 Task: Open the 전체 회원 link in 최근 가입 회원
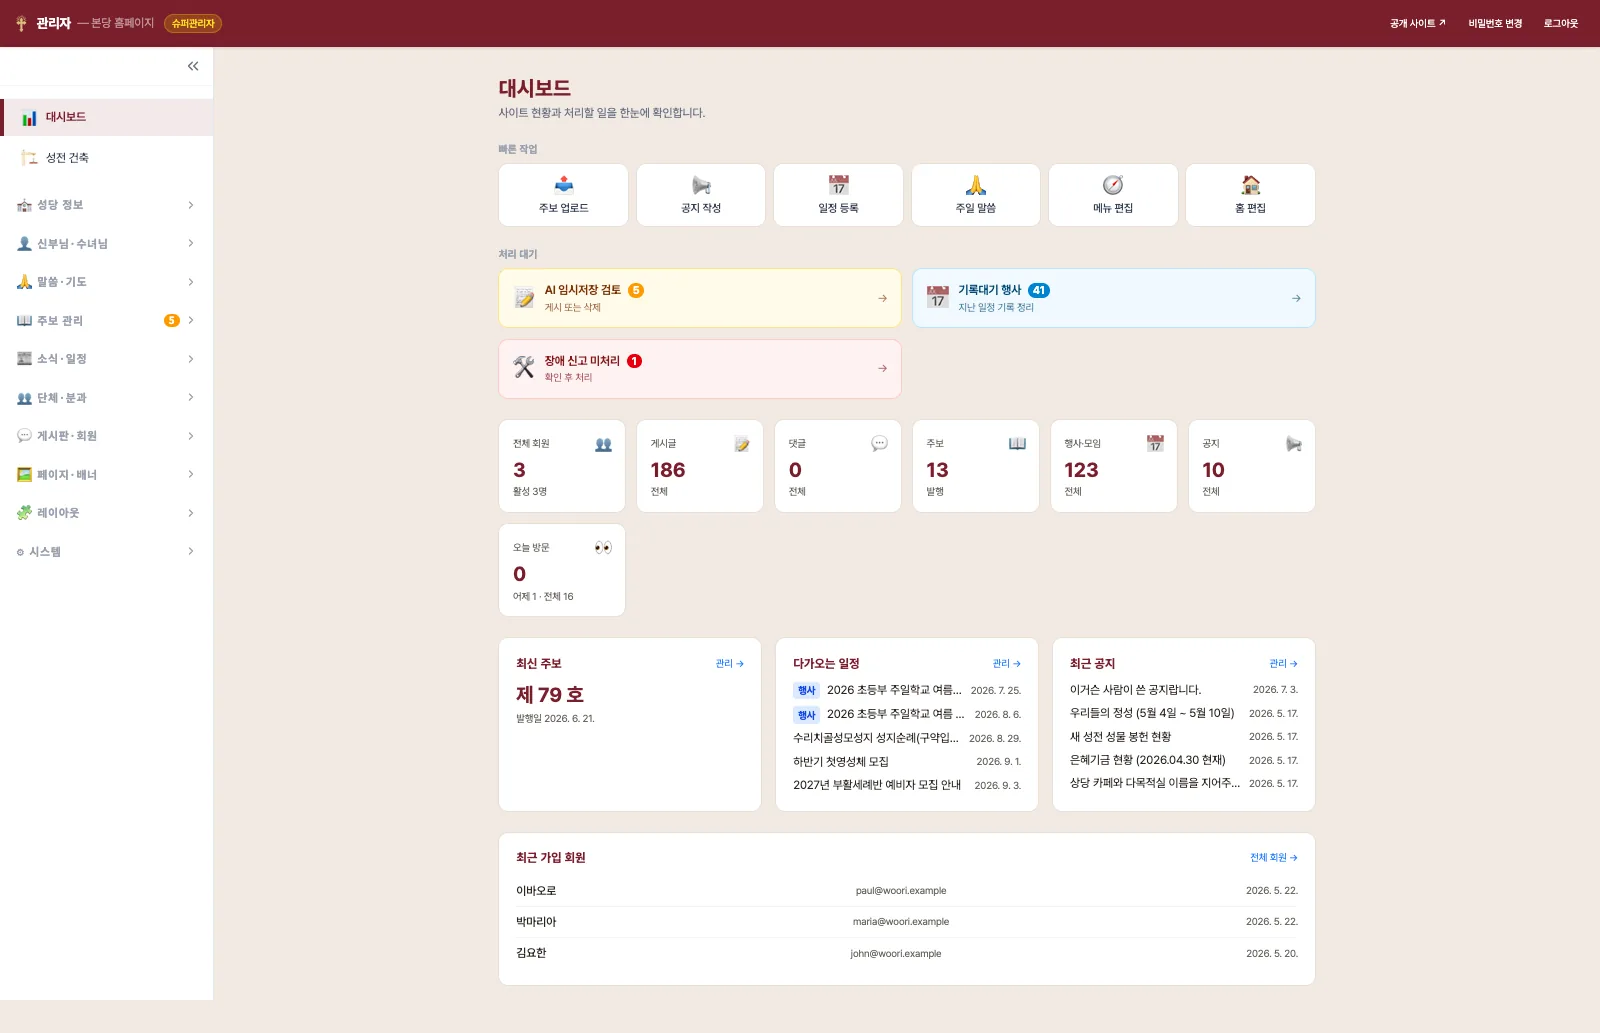click(x=1274, y=858)
